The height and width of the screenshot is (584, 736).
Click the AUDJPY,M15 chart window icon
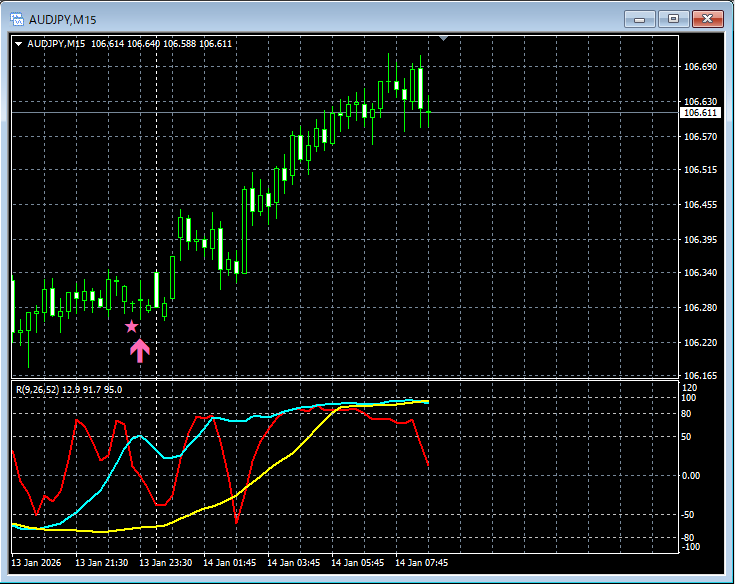pyautogui.click(x=17, y=20)
